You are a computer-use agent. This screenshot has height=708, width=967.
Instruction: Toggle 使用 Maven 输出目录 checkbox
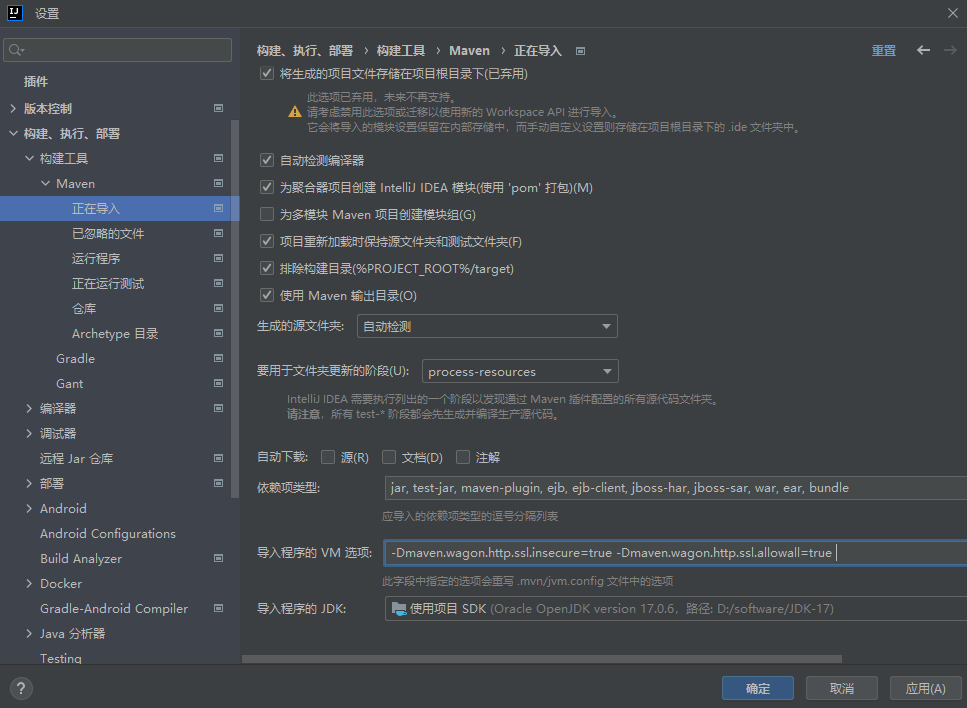tap(266, 295)
